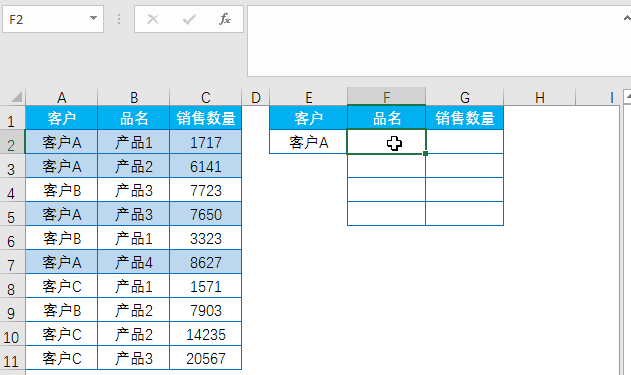Select column G header
Screen dimensions: 631x375
[x=464, y=97]
